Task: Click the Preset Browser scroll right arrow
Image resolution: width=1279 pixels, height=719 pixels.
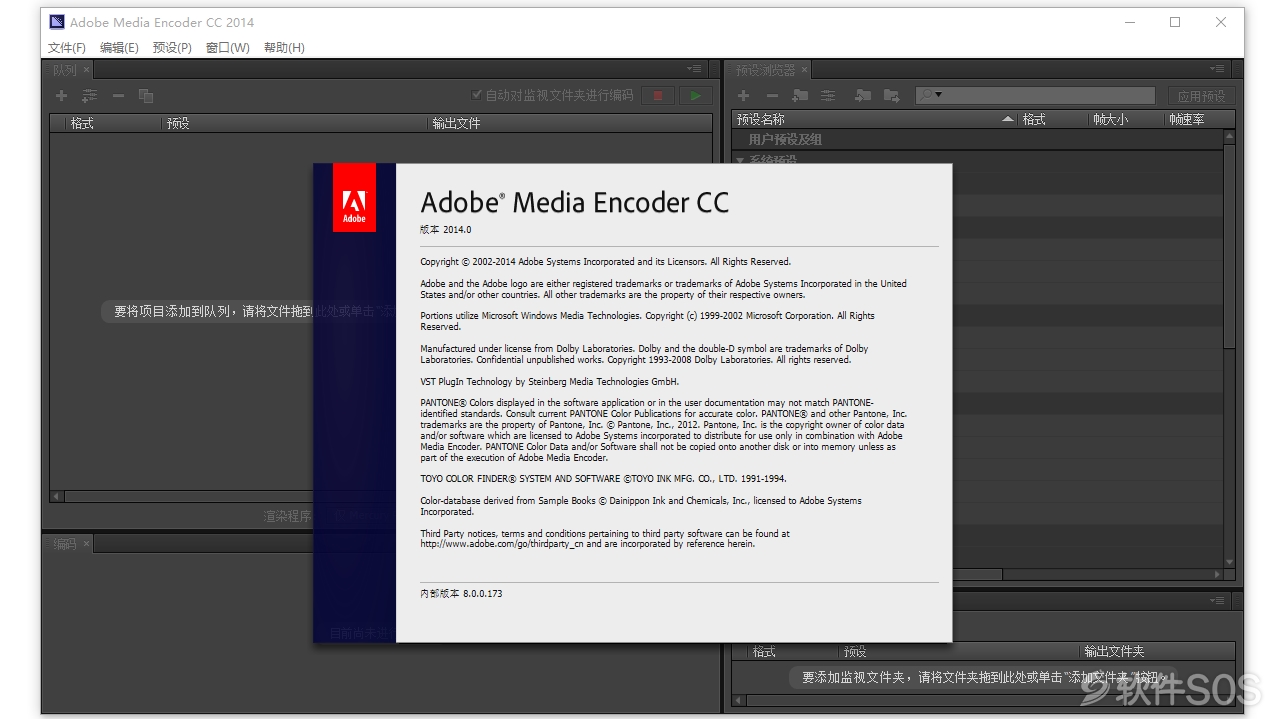Action: point(1217,575)
